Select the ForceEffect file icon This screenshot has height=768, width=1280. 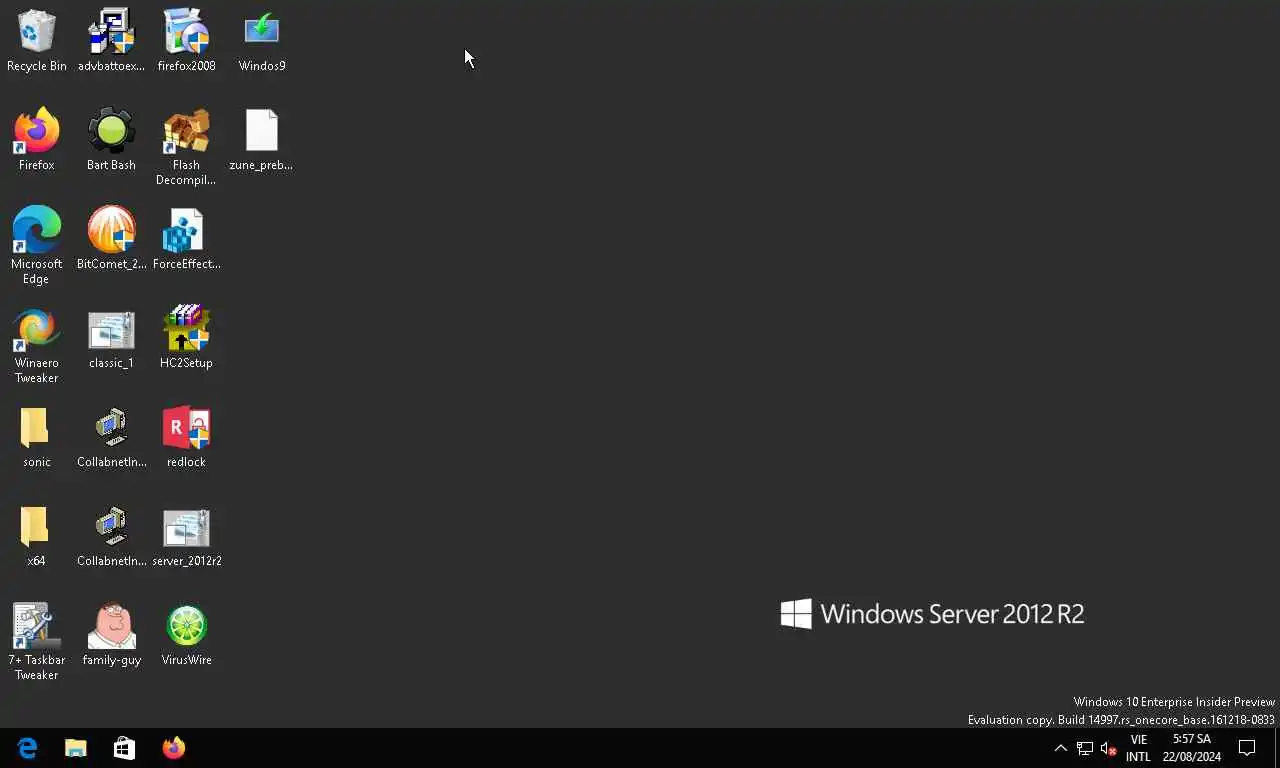pyautogui.click(x=186, y=239)
